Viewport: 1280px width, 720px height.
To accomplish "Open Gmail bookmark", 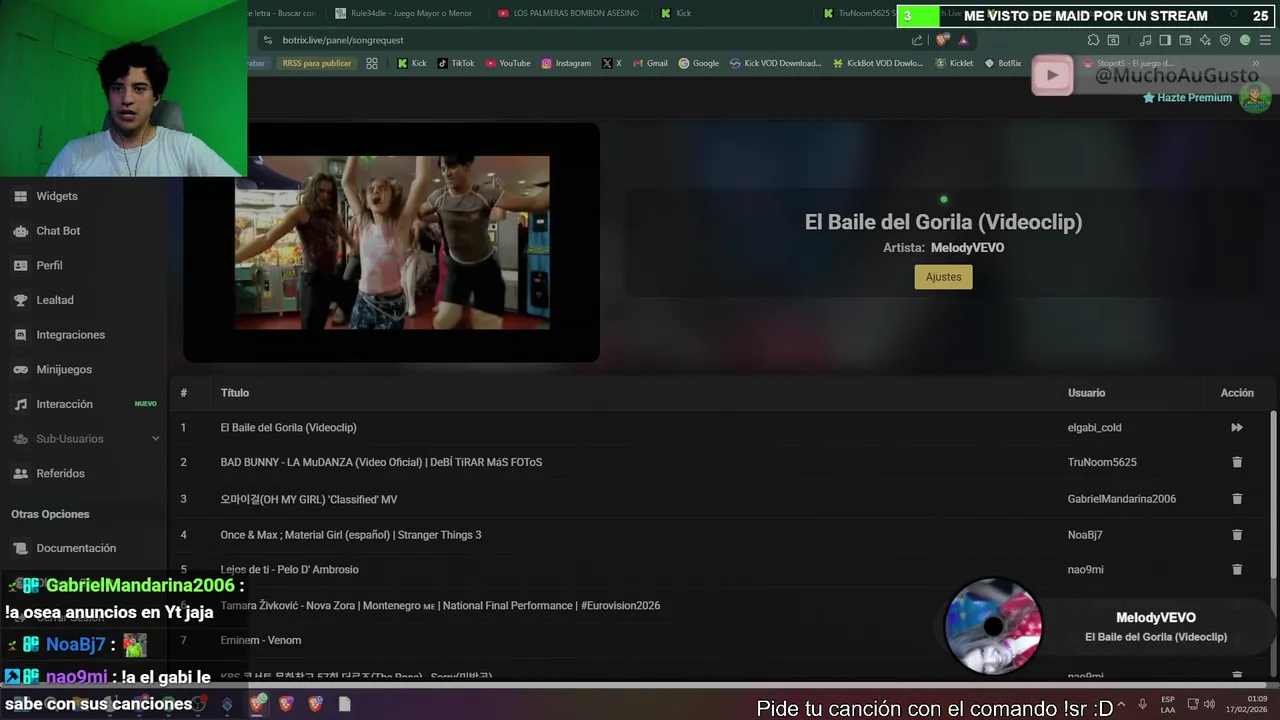I will click(650, 63).
